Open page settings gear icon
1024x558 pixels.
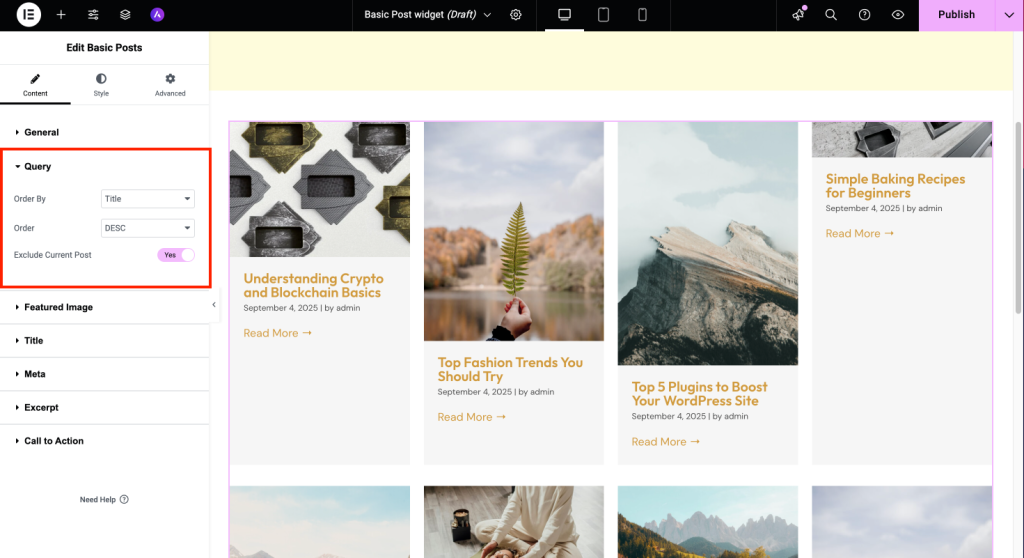516,15
